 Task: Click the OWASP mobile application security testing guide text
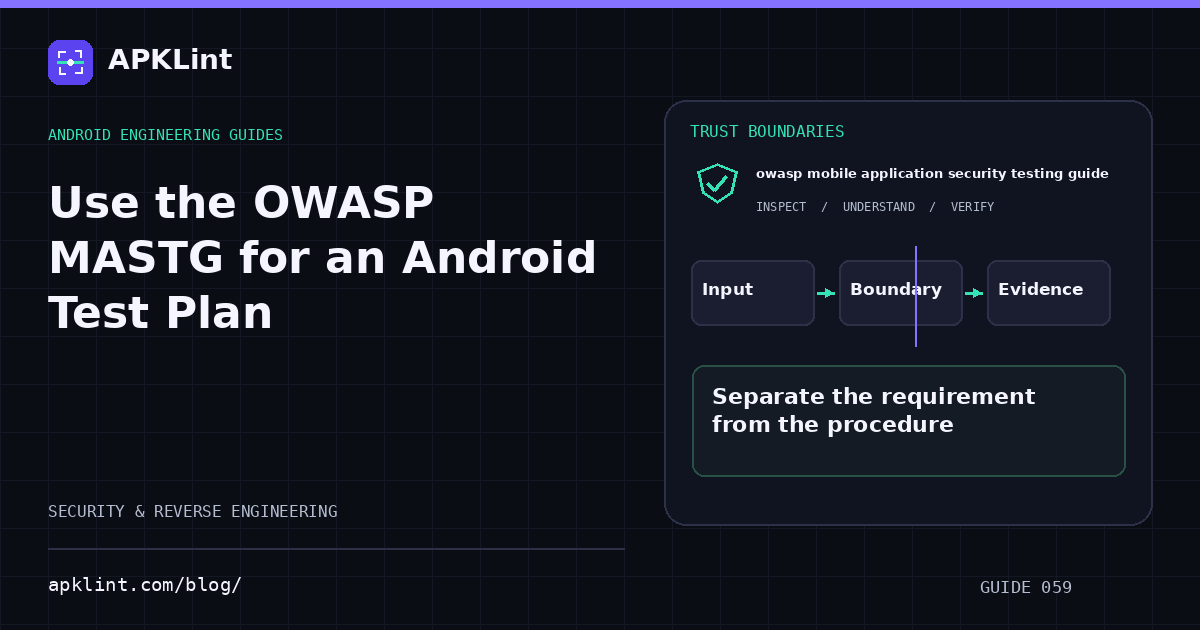(932, 174)
